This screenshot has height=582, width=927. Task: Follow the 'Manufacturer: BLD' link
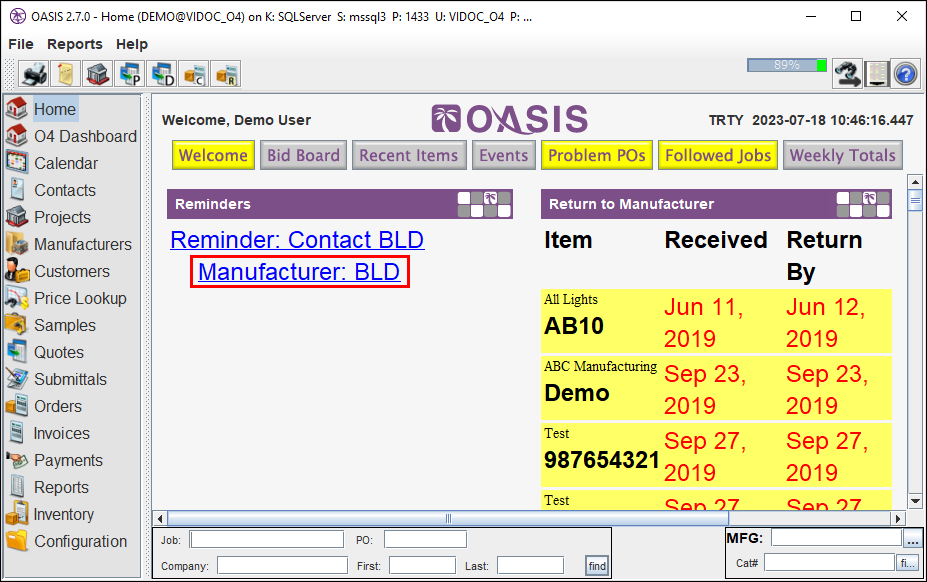(x=299, y=271)
